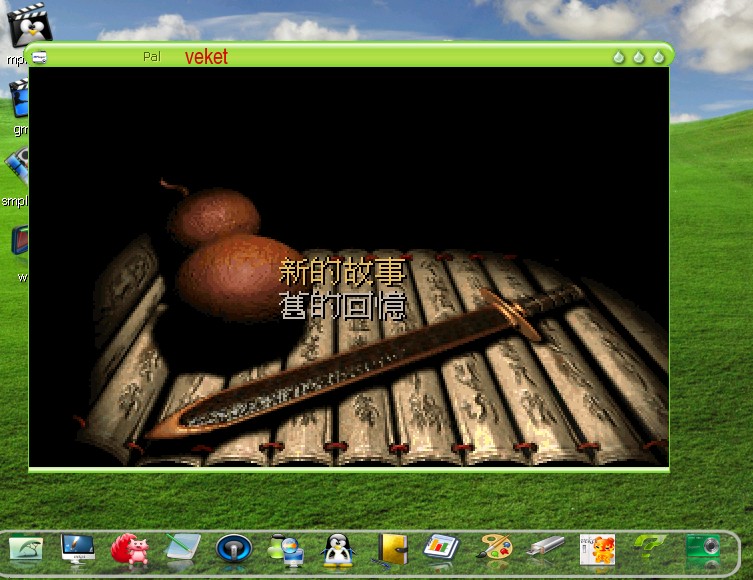Launch the bar chart presentation dock icon
753x580 pixels.
[441, 547]
